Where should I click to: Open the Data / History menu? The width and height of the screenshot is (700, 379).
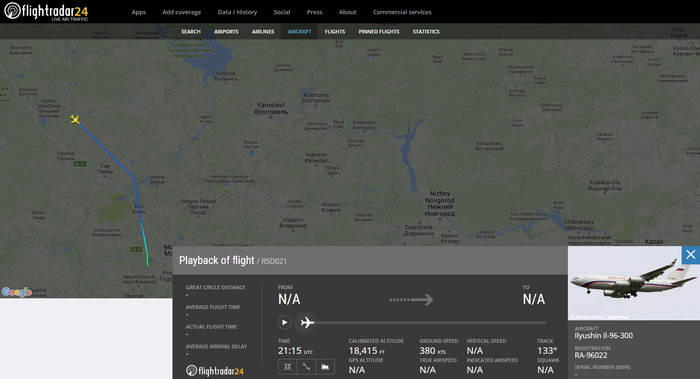pyautogui.click(x=237, y=12)
